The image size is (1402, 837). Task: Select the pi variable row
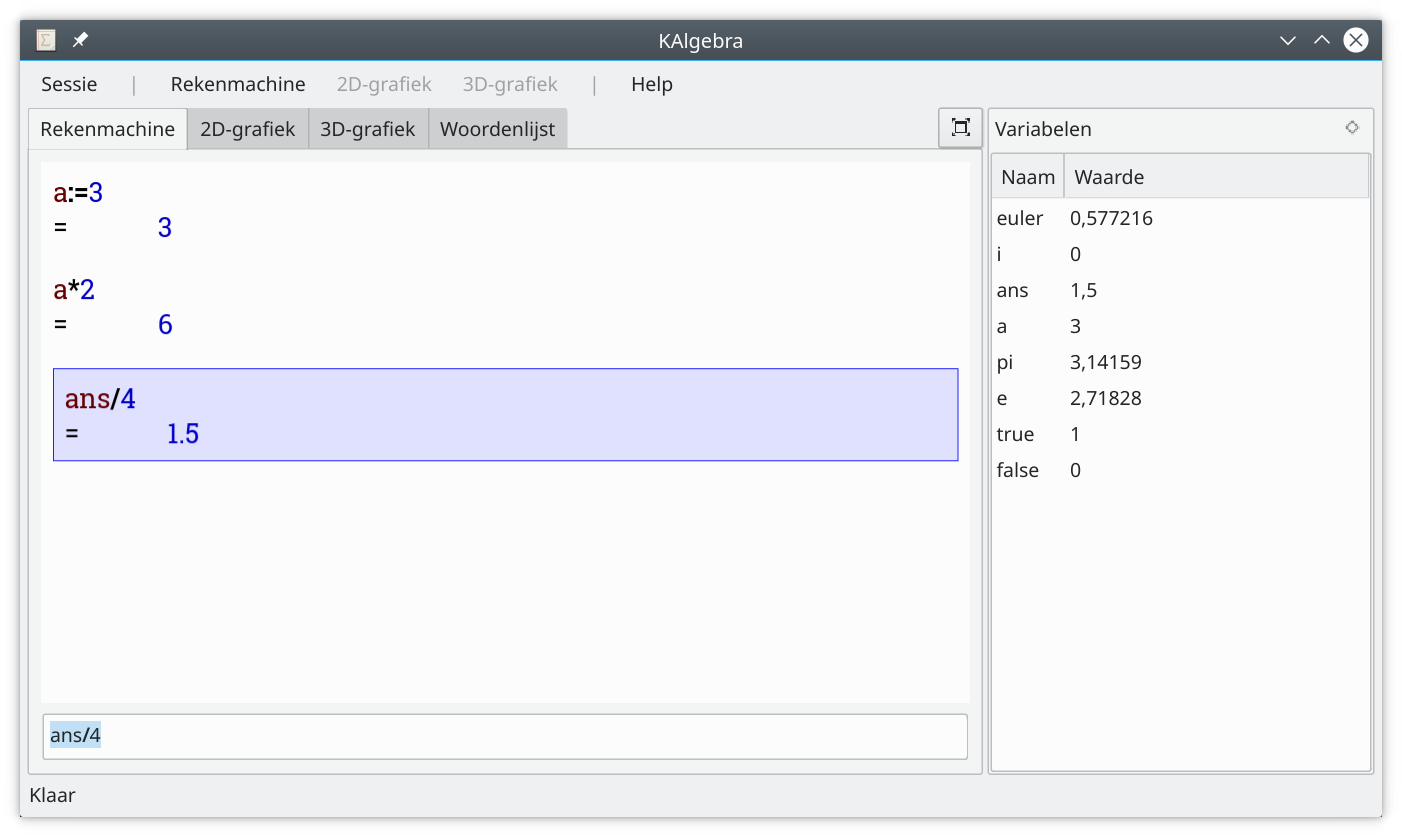[1180, 362]
